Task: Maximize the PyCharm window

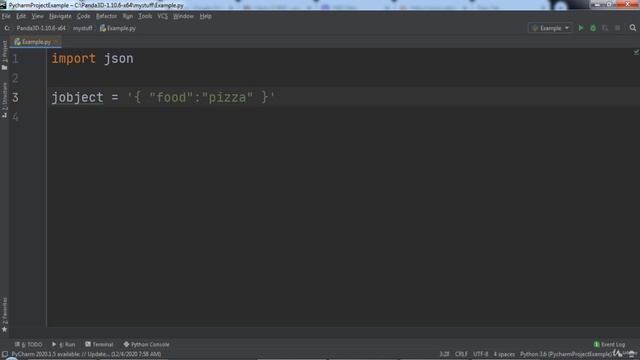Action: tap(609, 4)
